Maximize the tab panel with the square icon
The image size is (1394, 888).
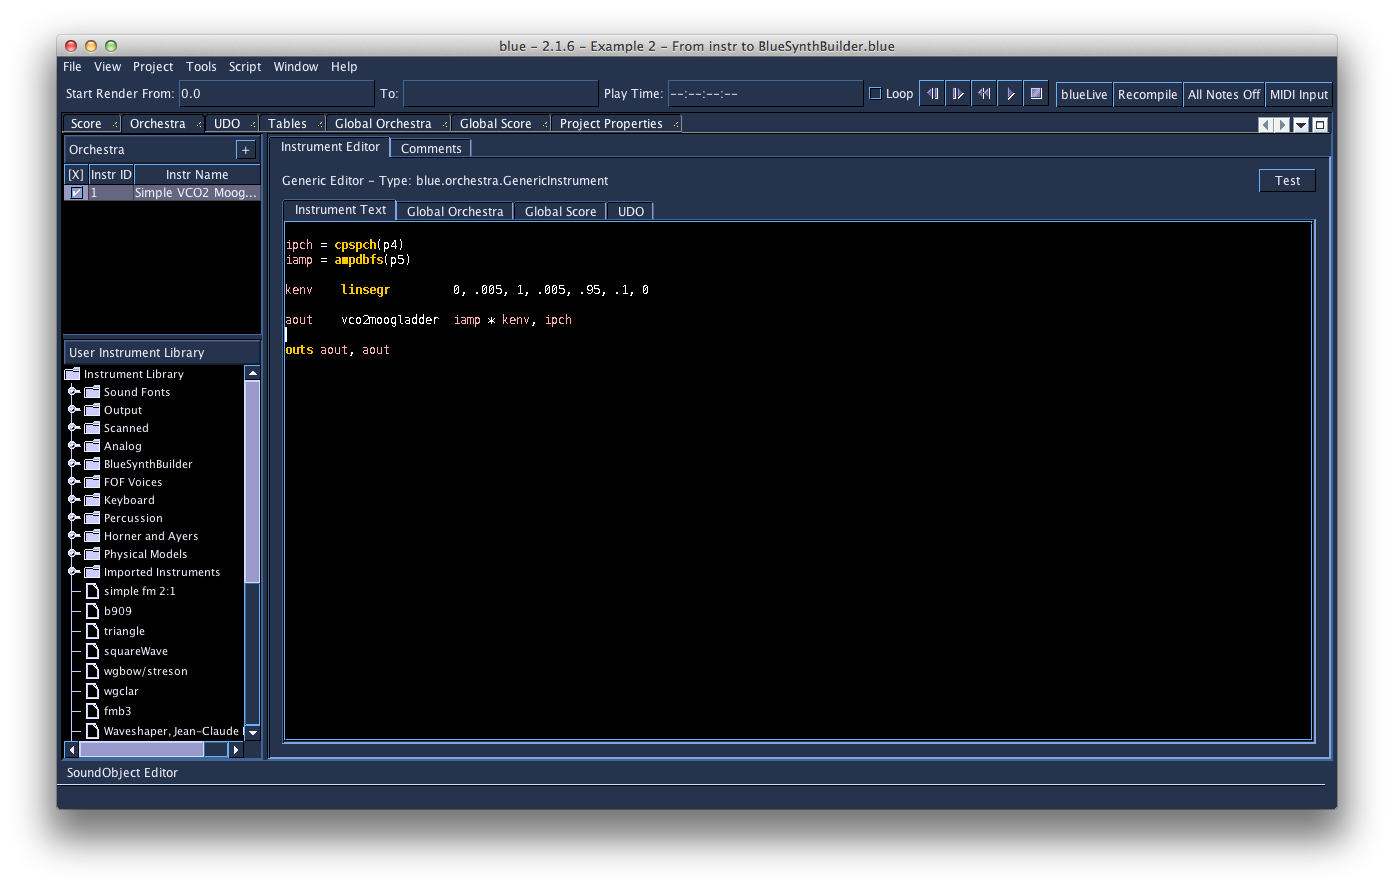1320,125
